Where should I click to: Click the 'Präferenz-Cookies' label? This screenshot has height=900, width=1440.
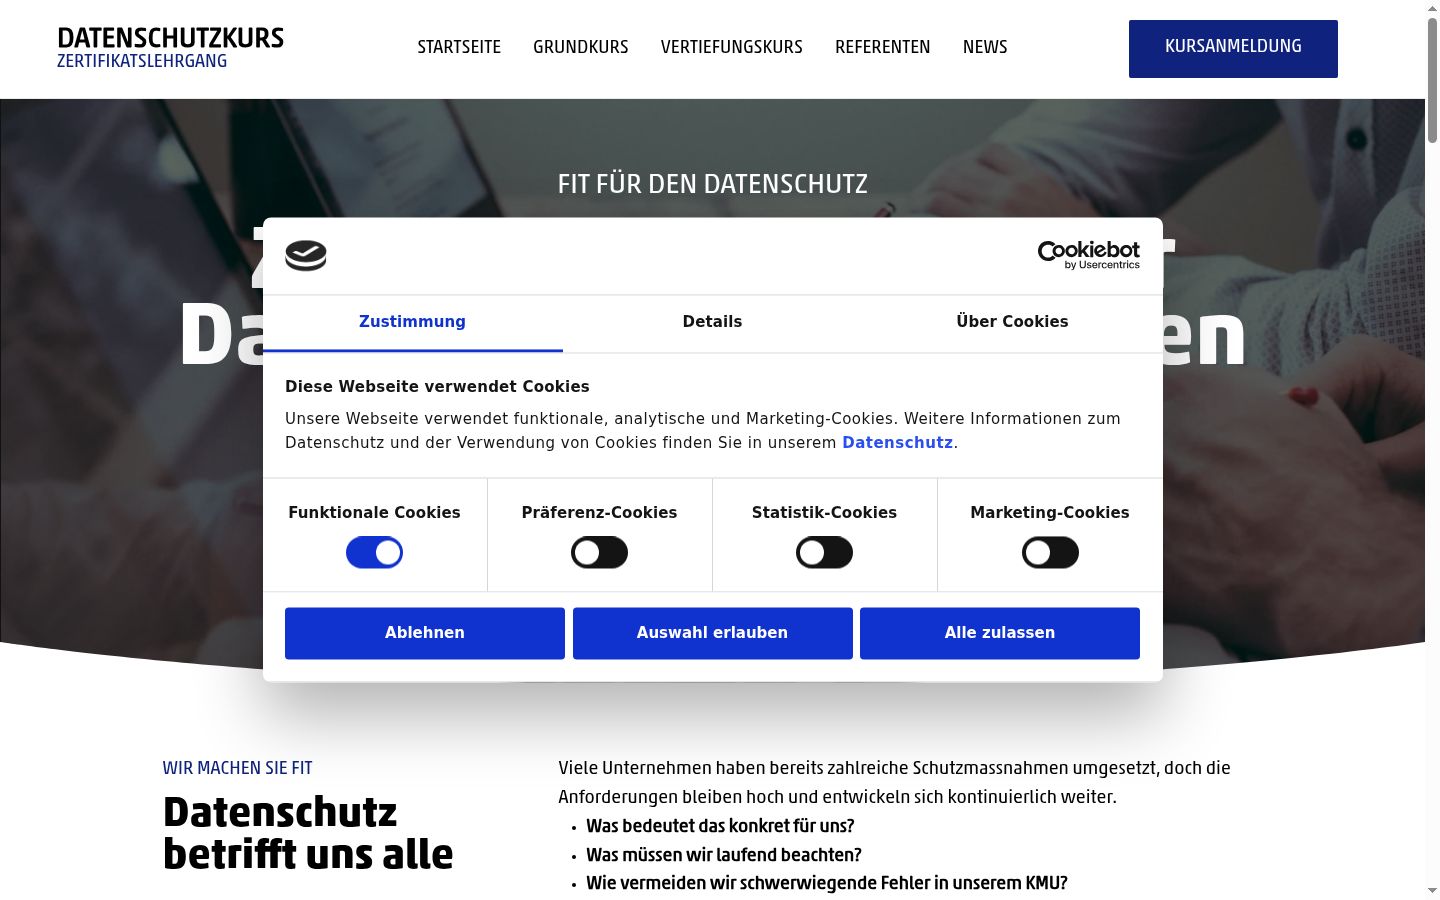point(599,513)
